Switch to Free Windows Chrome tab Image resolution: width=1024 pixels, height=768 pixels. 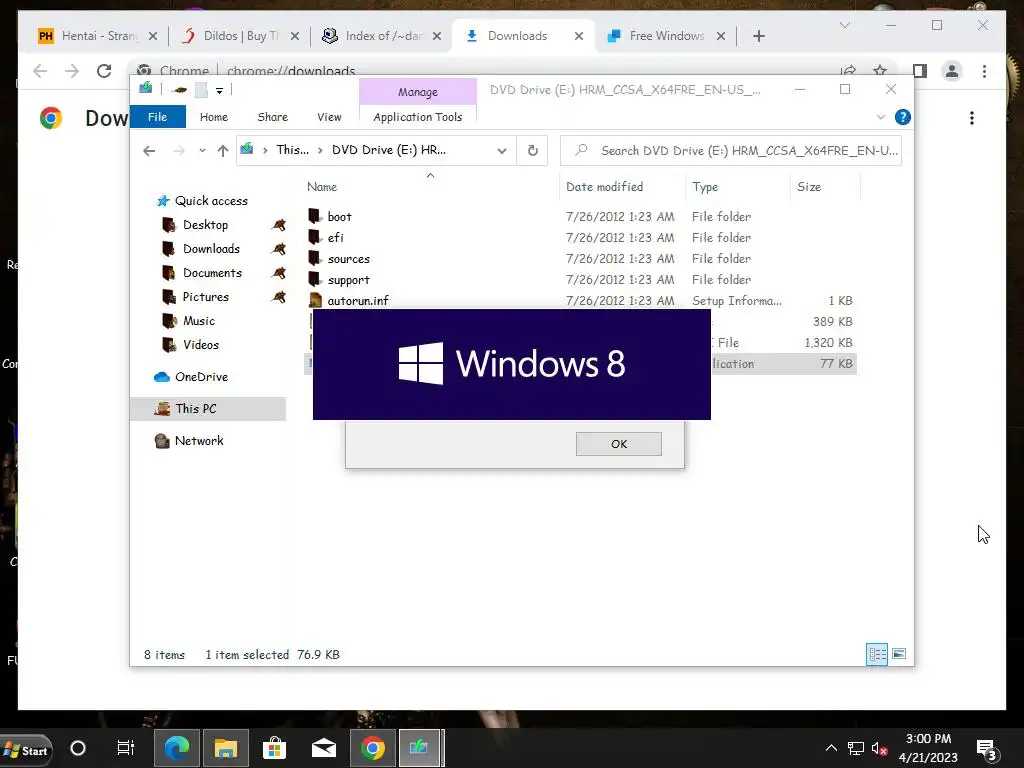coord(665,36)
